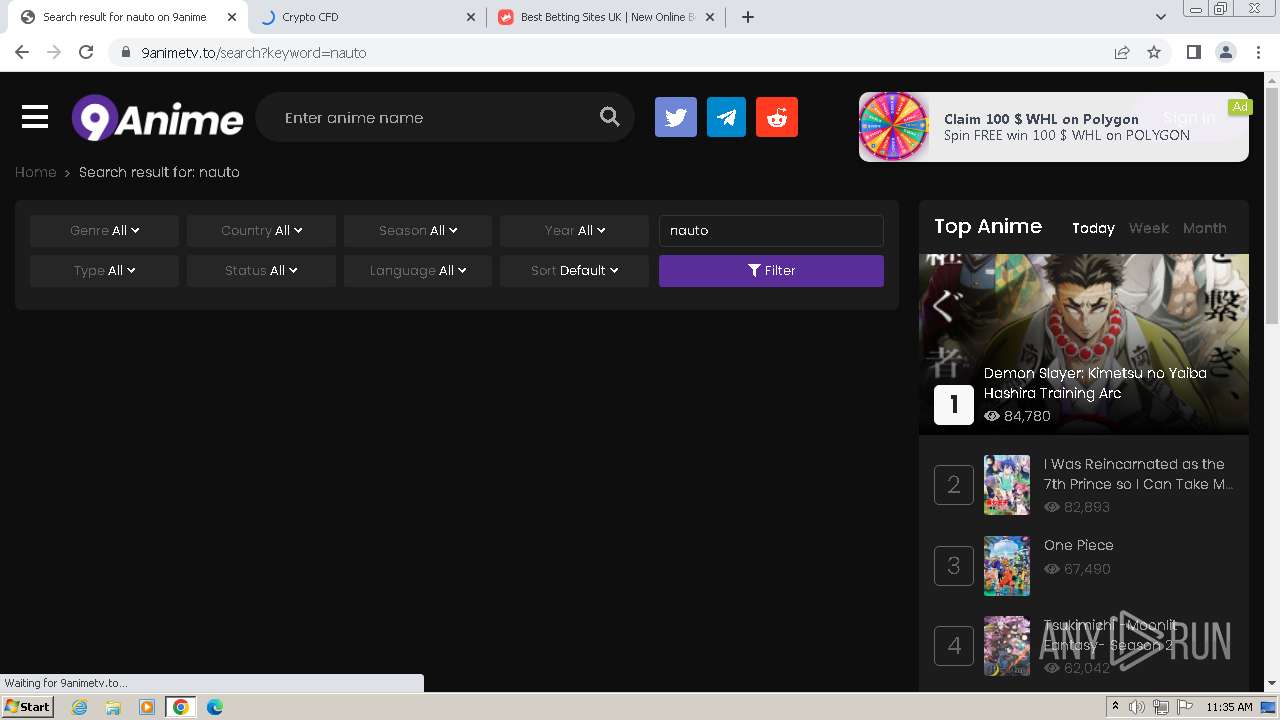Open the browser side panel icon
Image resolution: width=1280 pixels, height=720 pixels.
click(x=1193, y=52)
